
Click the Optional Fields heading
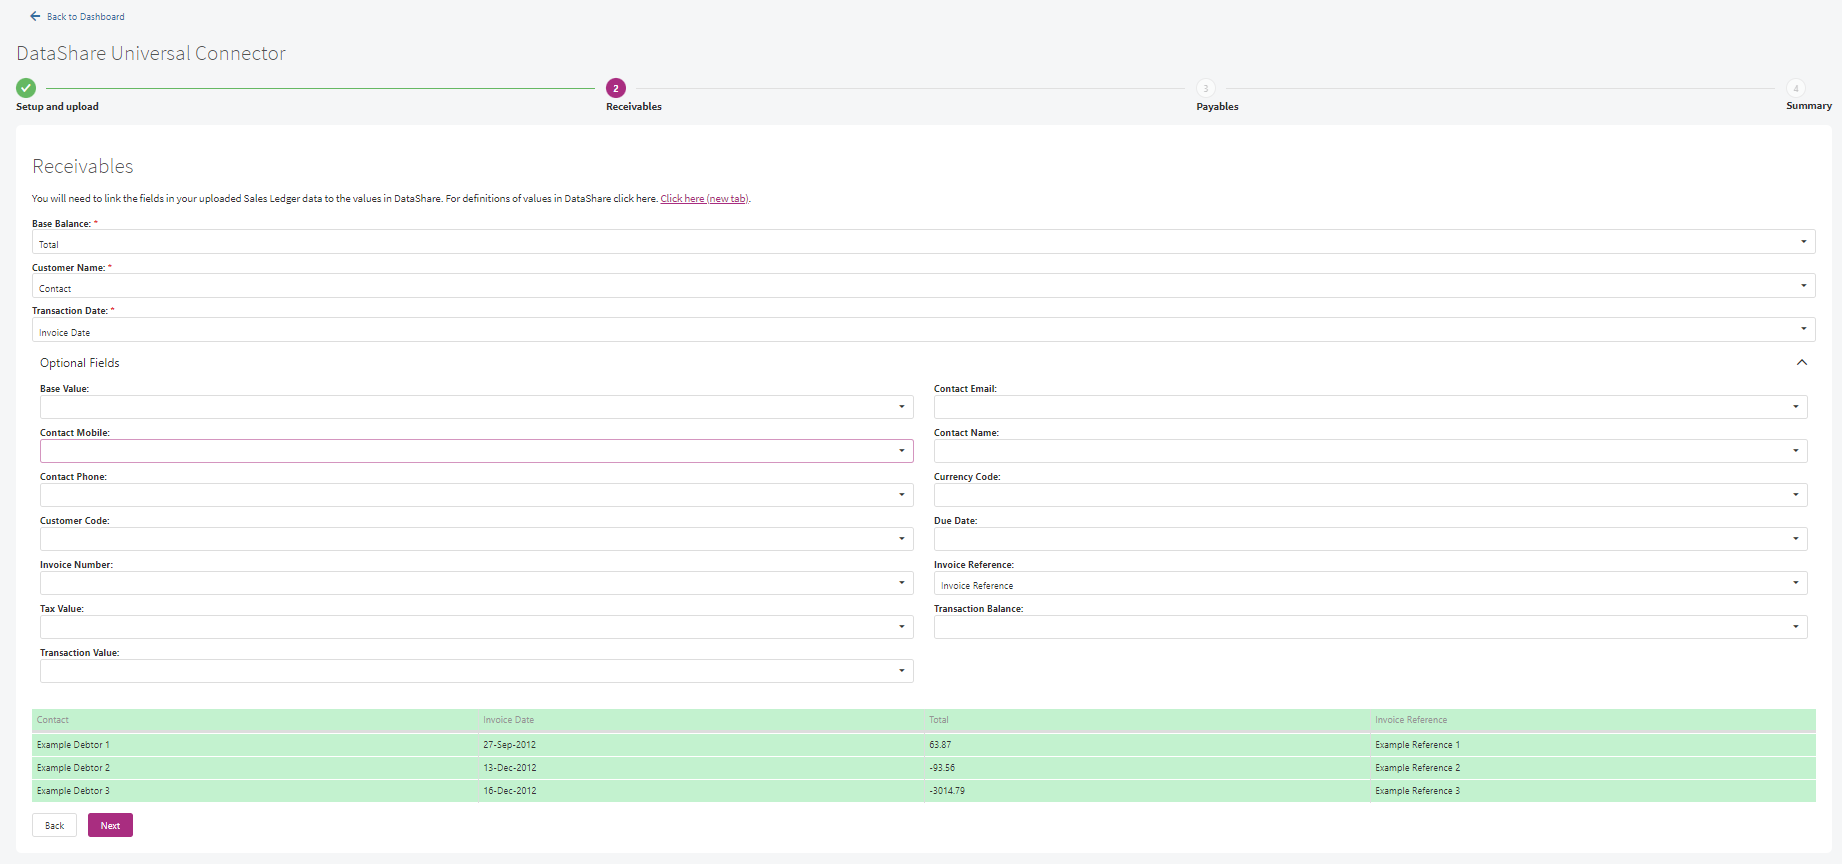(79, 363)
